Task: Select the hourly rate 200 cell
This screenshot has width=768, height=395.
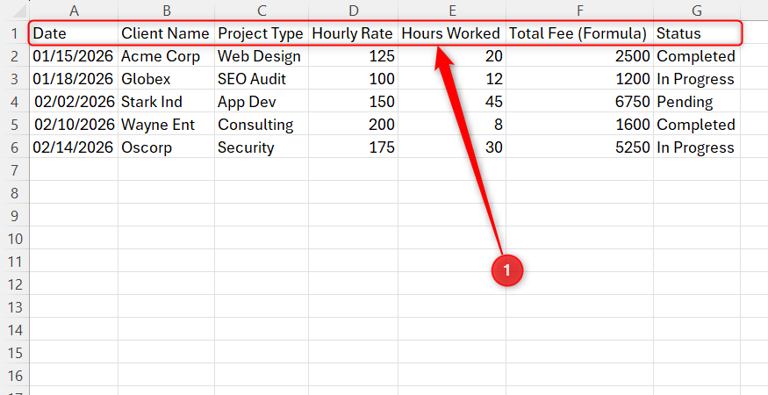Action: point(353,124)
